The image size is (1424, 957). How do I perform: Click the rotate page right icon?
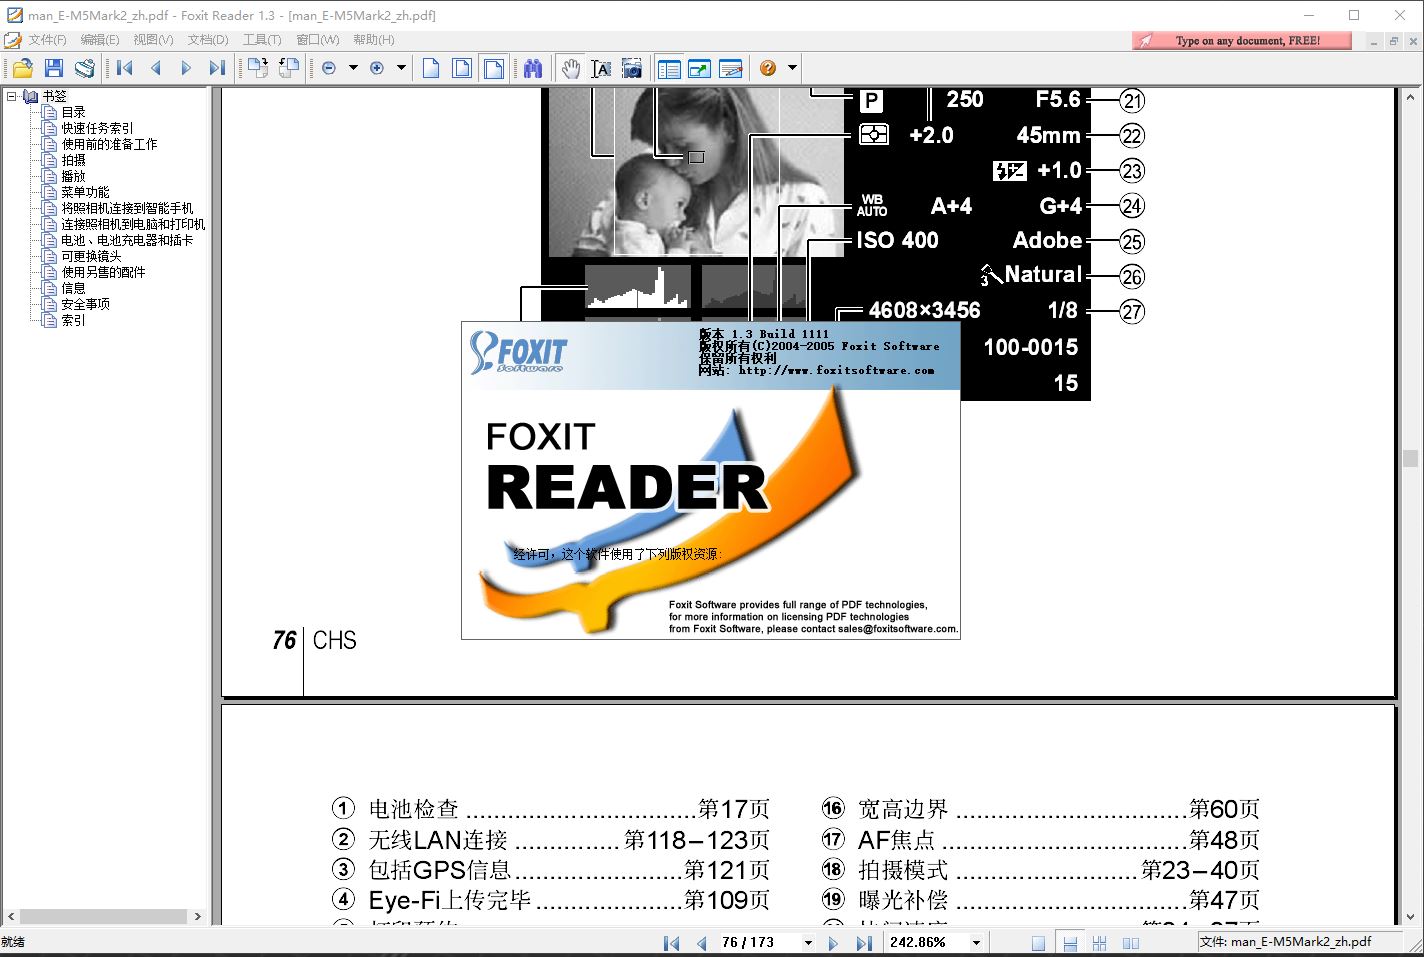pyautogui.click(x=258, y=68)
